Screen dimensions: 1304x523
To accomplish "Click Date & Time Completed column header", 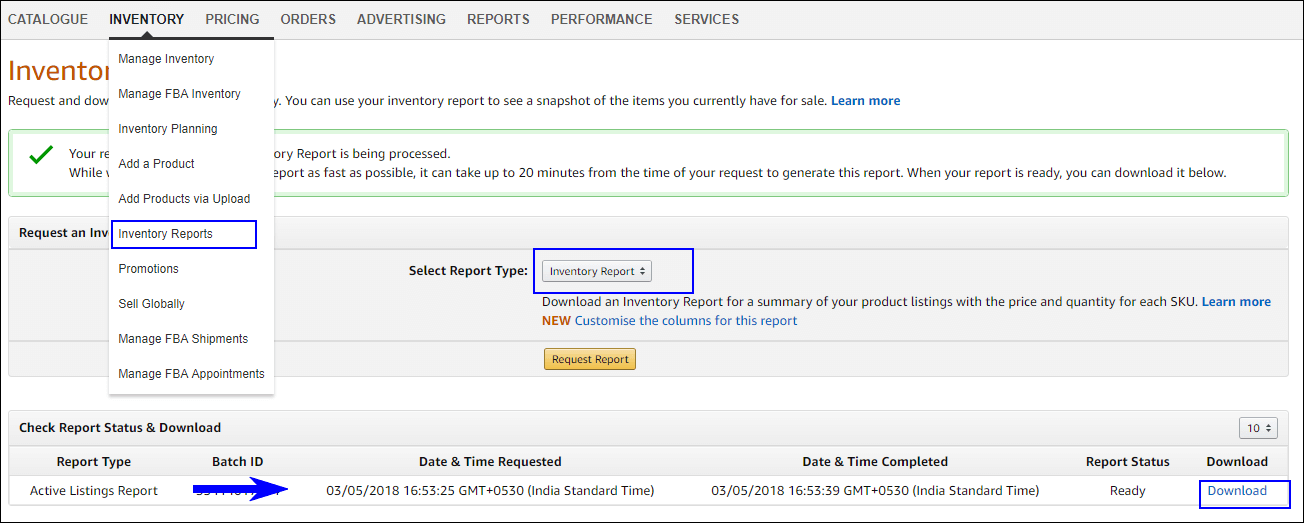I will point(875,462).
